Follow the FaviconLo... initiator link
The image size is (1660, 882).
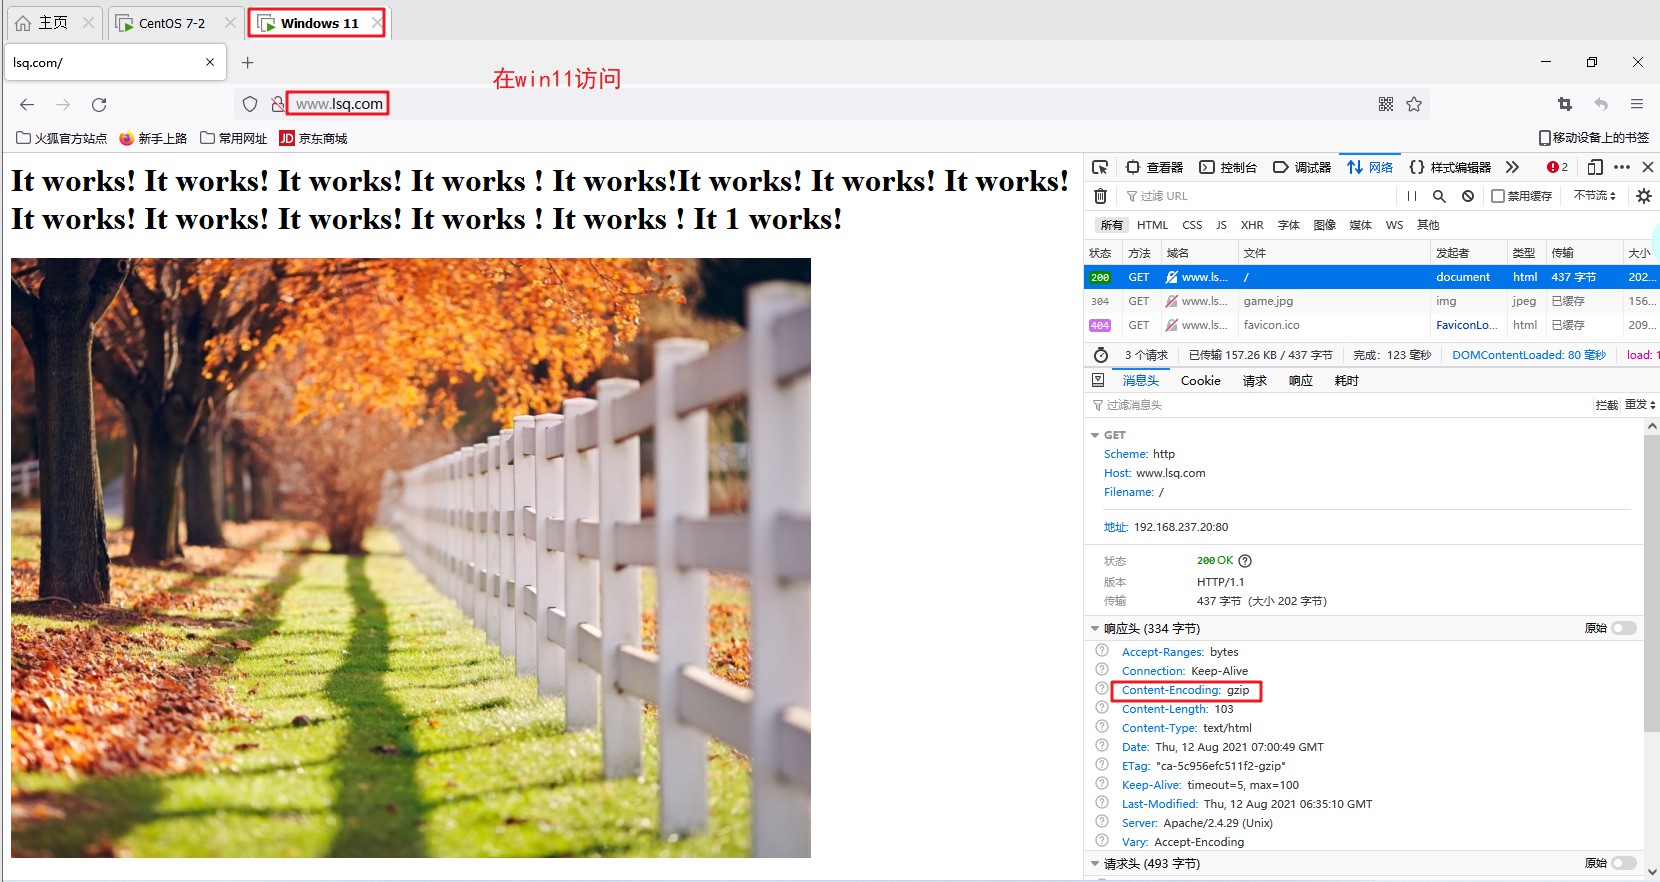pos(1466,325)
